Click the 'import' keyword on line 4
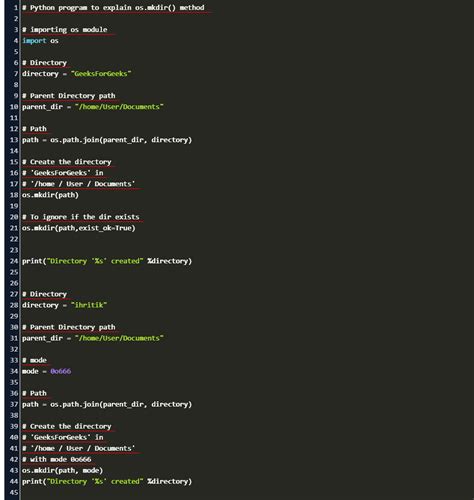This screenshot has width=474, height=500. click(x=34, y=41)
